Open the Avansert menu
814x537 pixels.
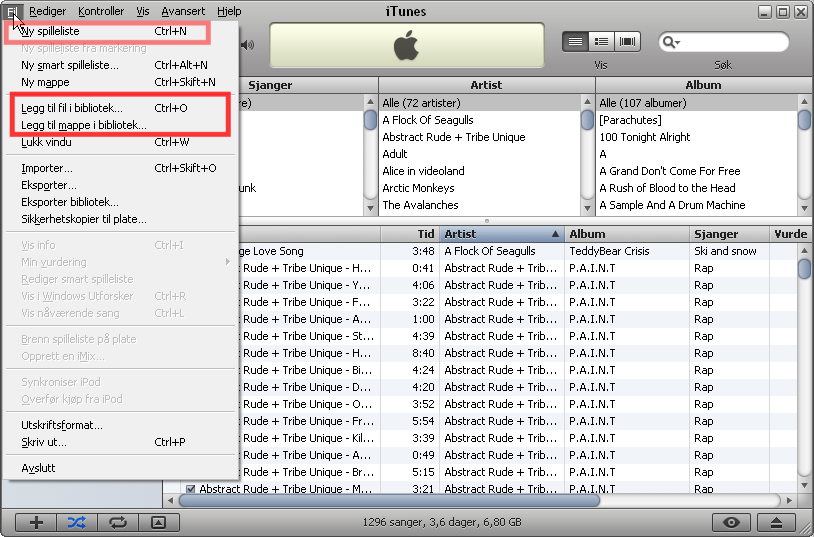coord(183,11)
